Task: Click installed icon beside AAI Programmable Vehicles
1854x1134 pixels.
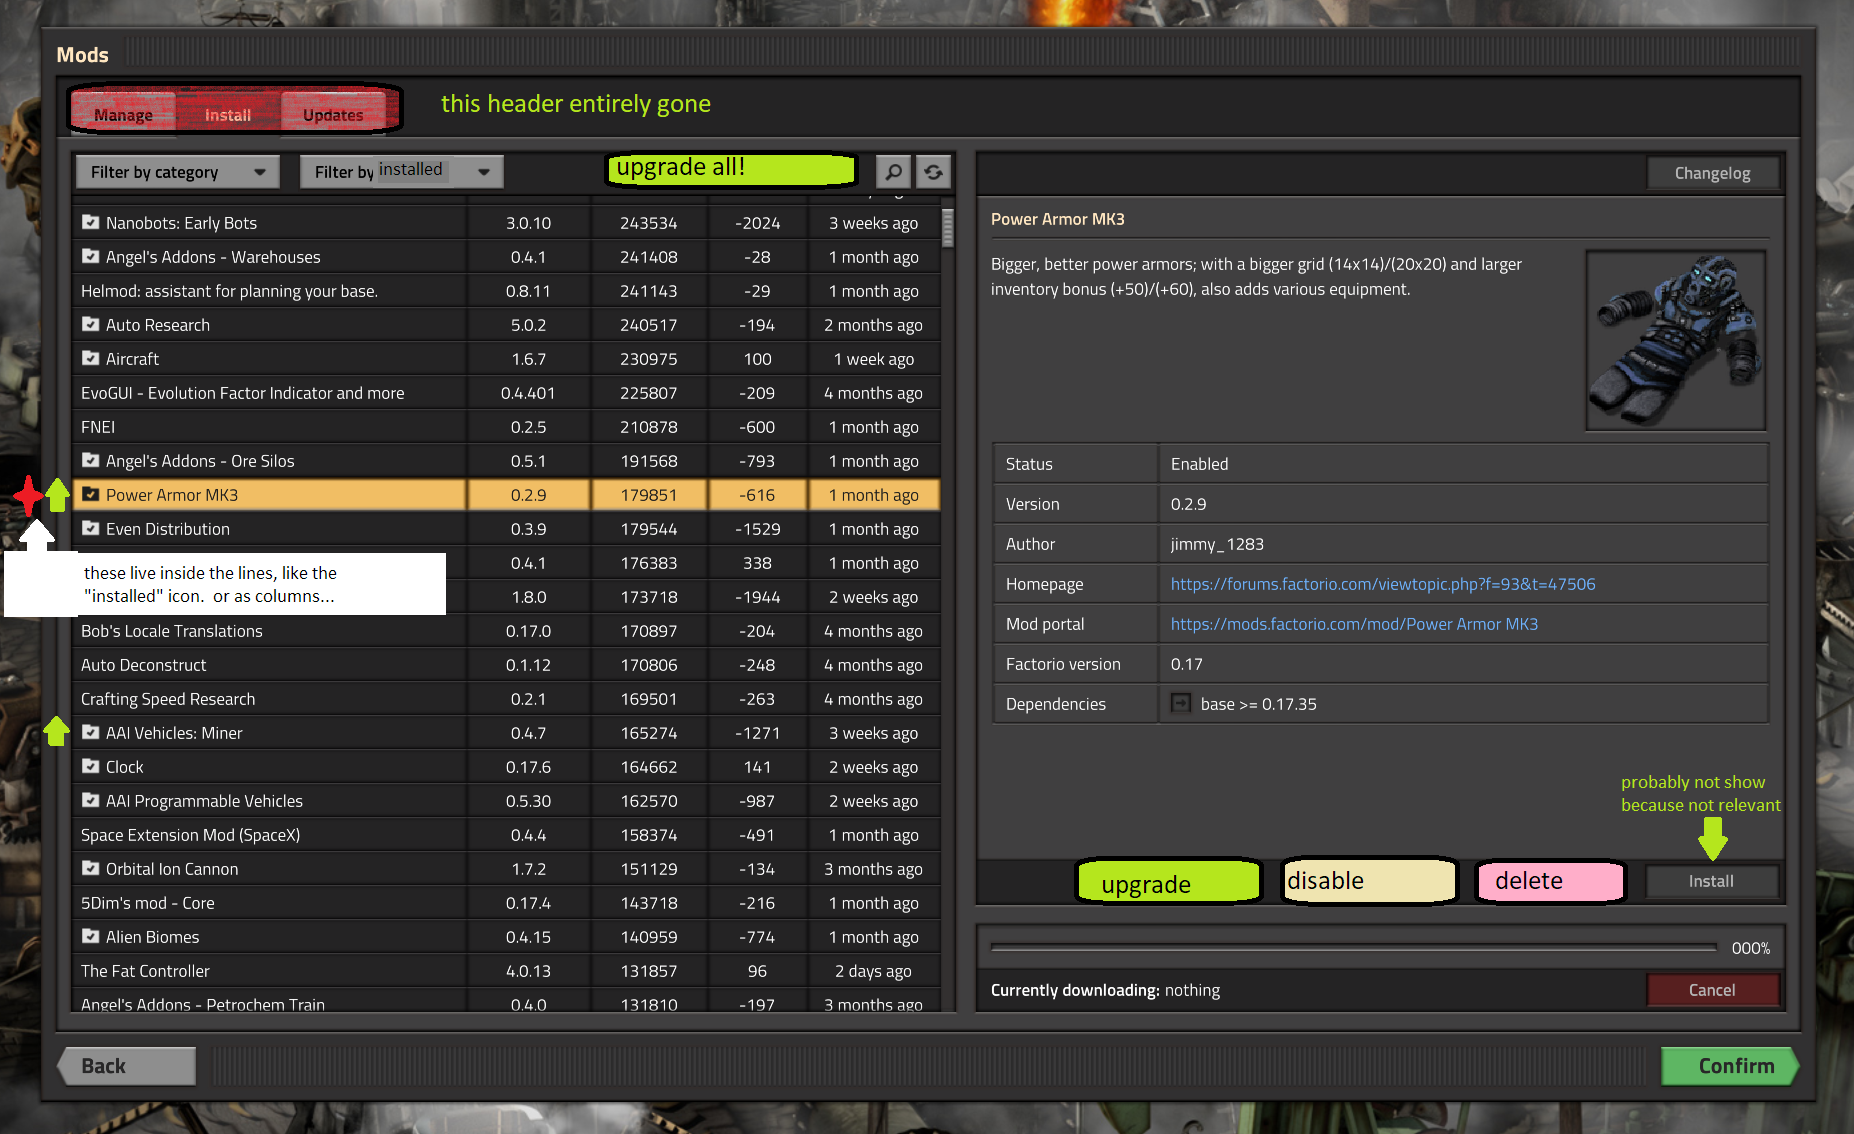Action: 90,800
